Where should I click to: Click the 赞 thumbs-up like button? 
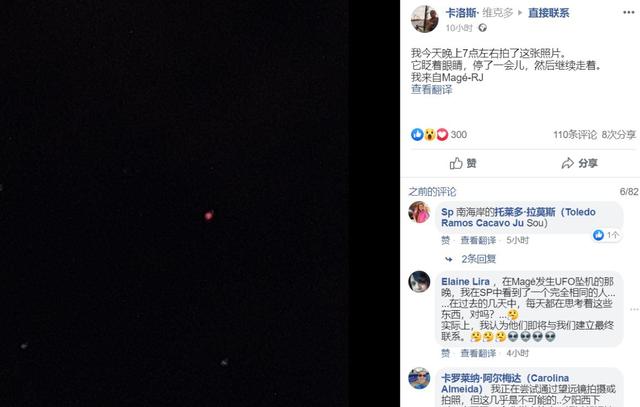click(x=463, y=163)
